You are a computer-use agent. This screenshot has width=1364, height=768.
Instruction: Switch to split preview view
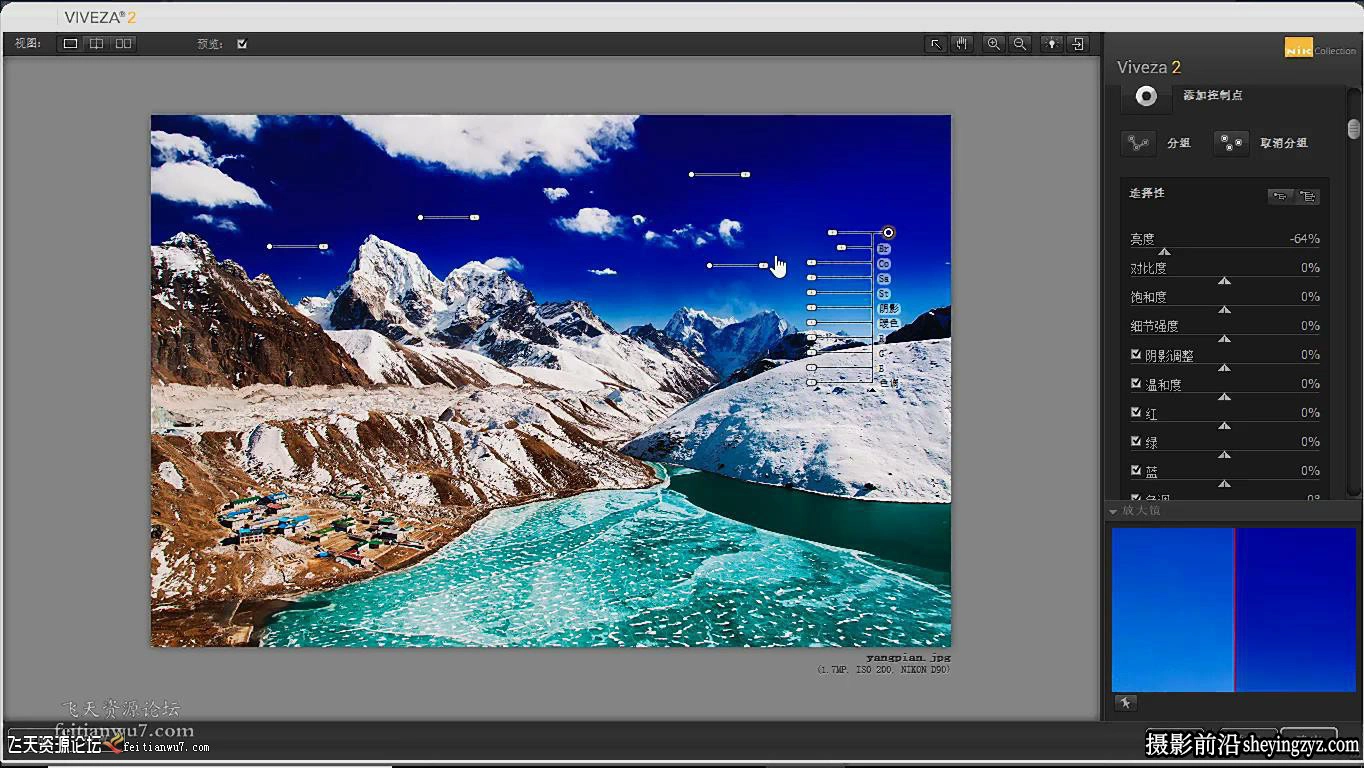[x=96, y=44]
